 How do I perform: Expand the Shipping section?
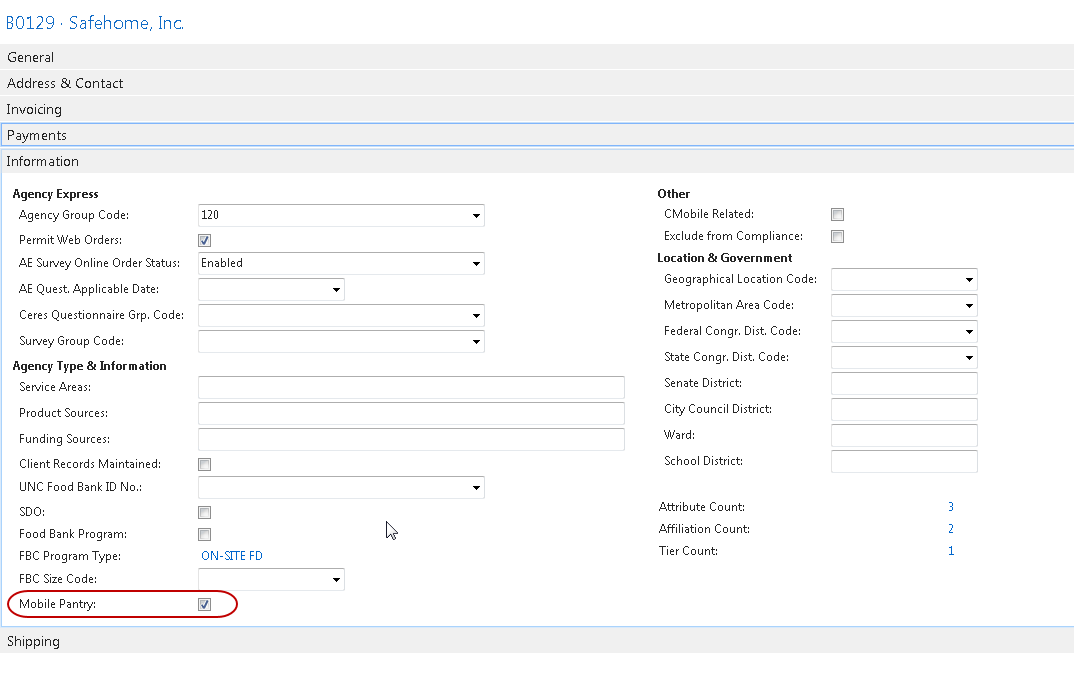tap(34, 642)
